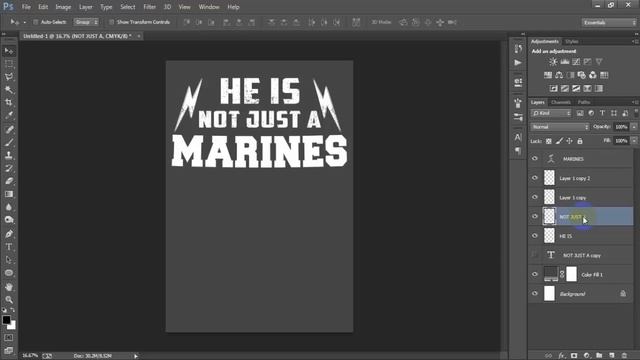
Task: Open the Group auto-select dropdown
Action: coord(86,22)
